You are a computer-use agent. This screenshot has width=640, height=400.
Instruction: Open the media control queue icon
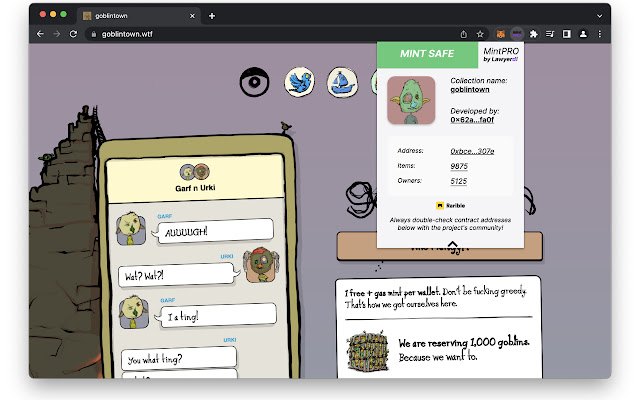pos(550,34)
